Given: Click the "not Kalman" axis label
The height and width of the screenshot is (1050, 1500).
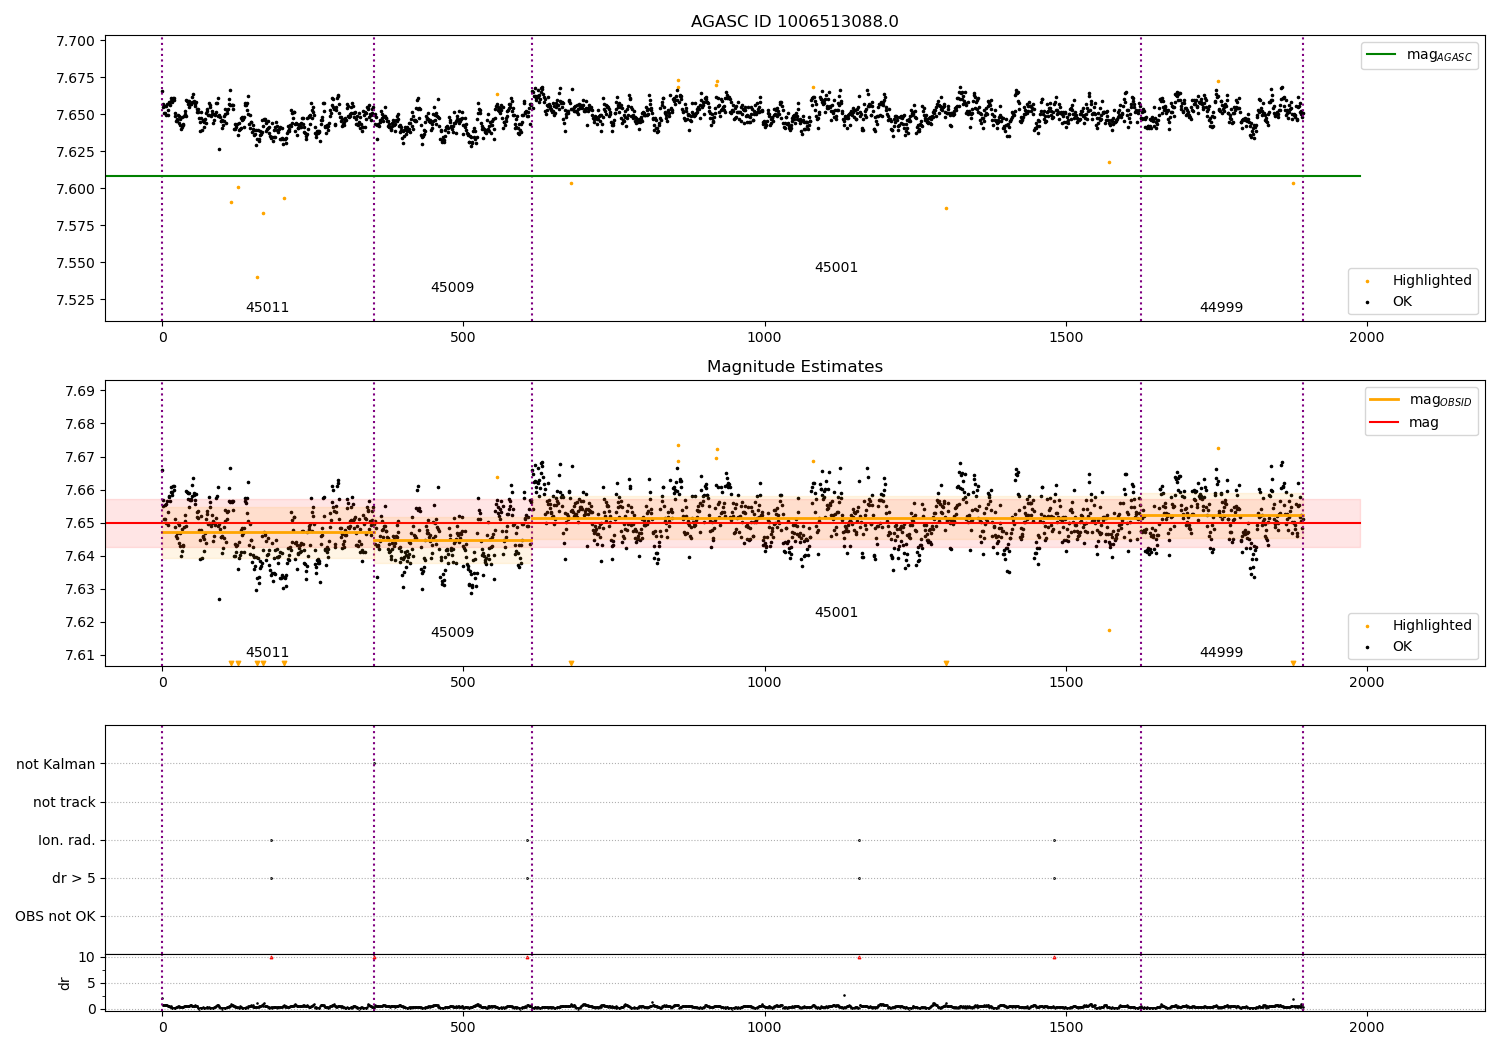Looking at the screenshot, I should coord(56,764).
